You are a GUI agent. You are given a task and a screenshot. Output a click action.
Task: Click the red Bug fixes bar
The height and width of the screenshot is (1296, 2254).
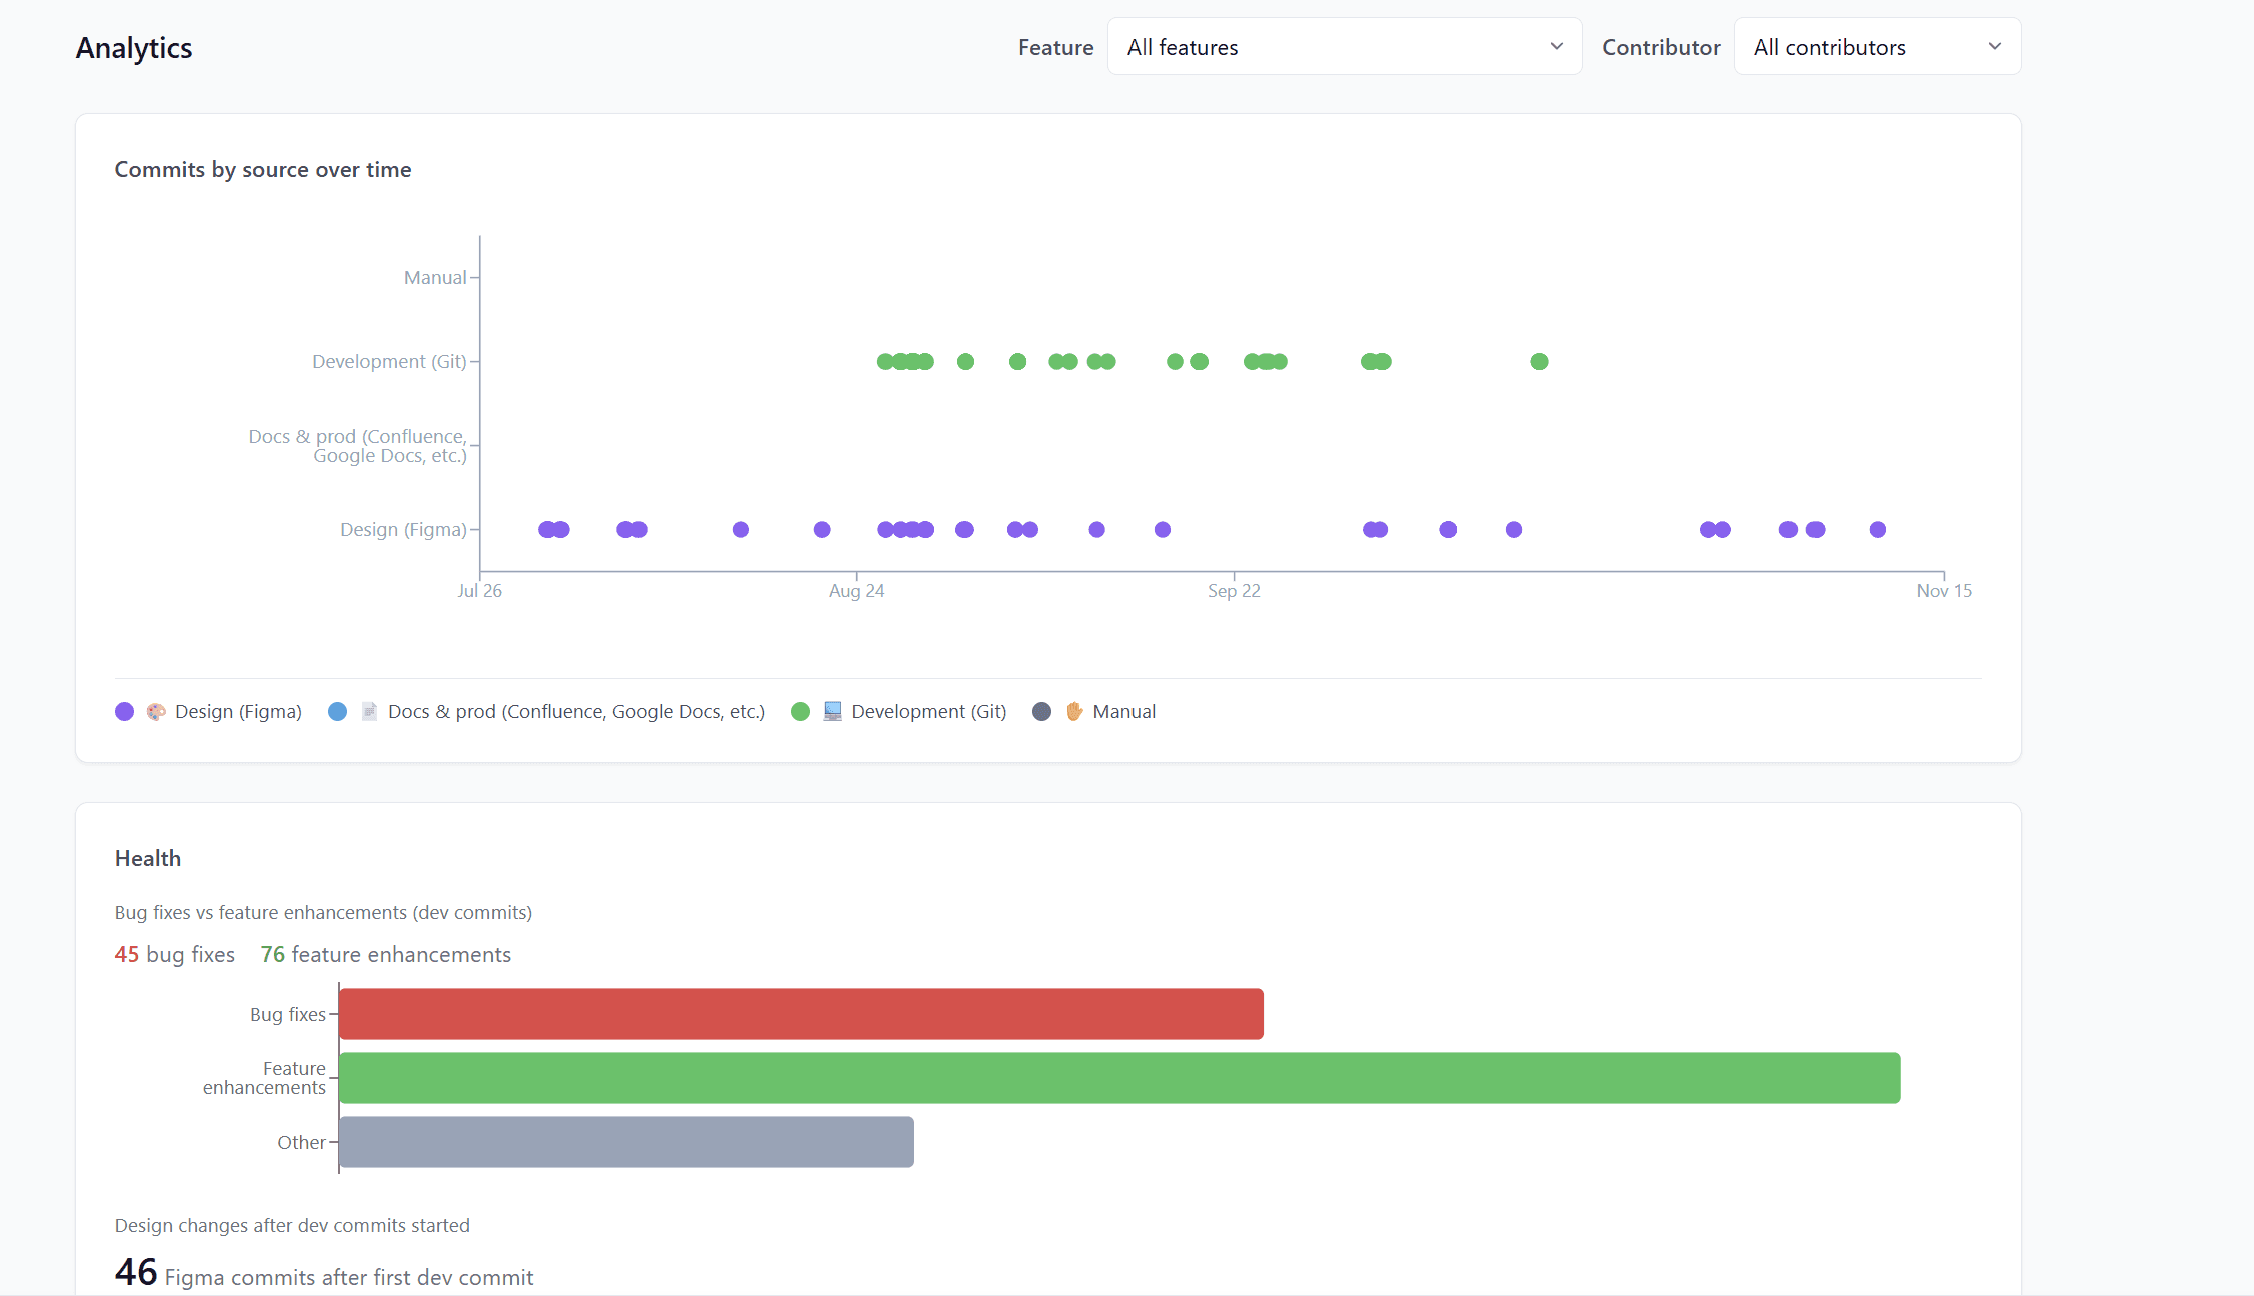[801, 1014]
